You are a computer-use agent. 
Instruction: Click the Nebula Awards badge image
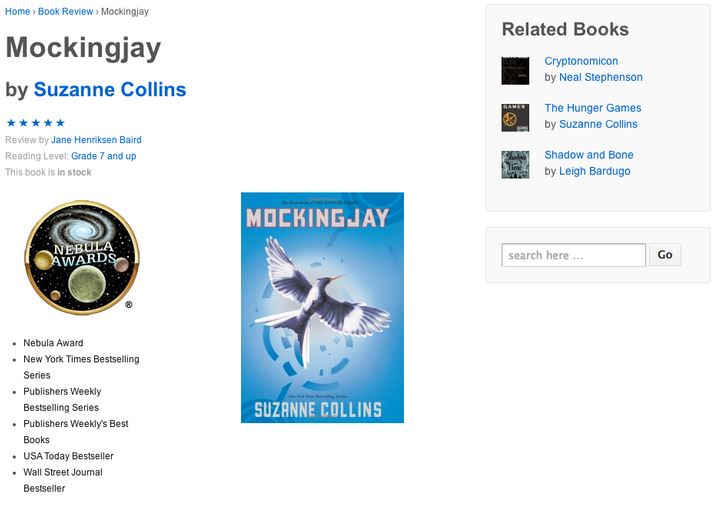coord(82,257)
